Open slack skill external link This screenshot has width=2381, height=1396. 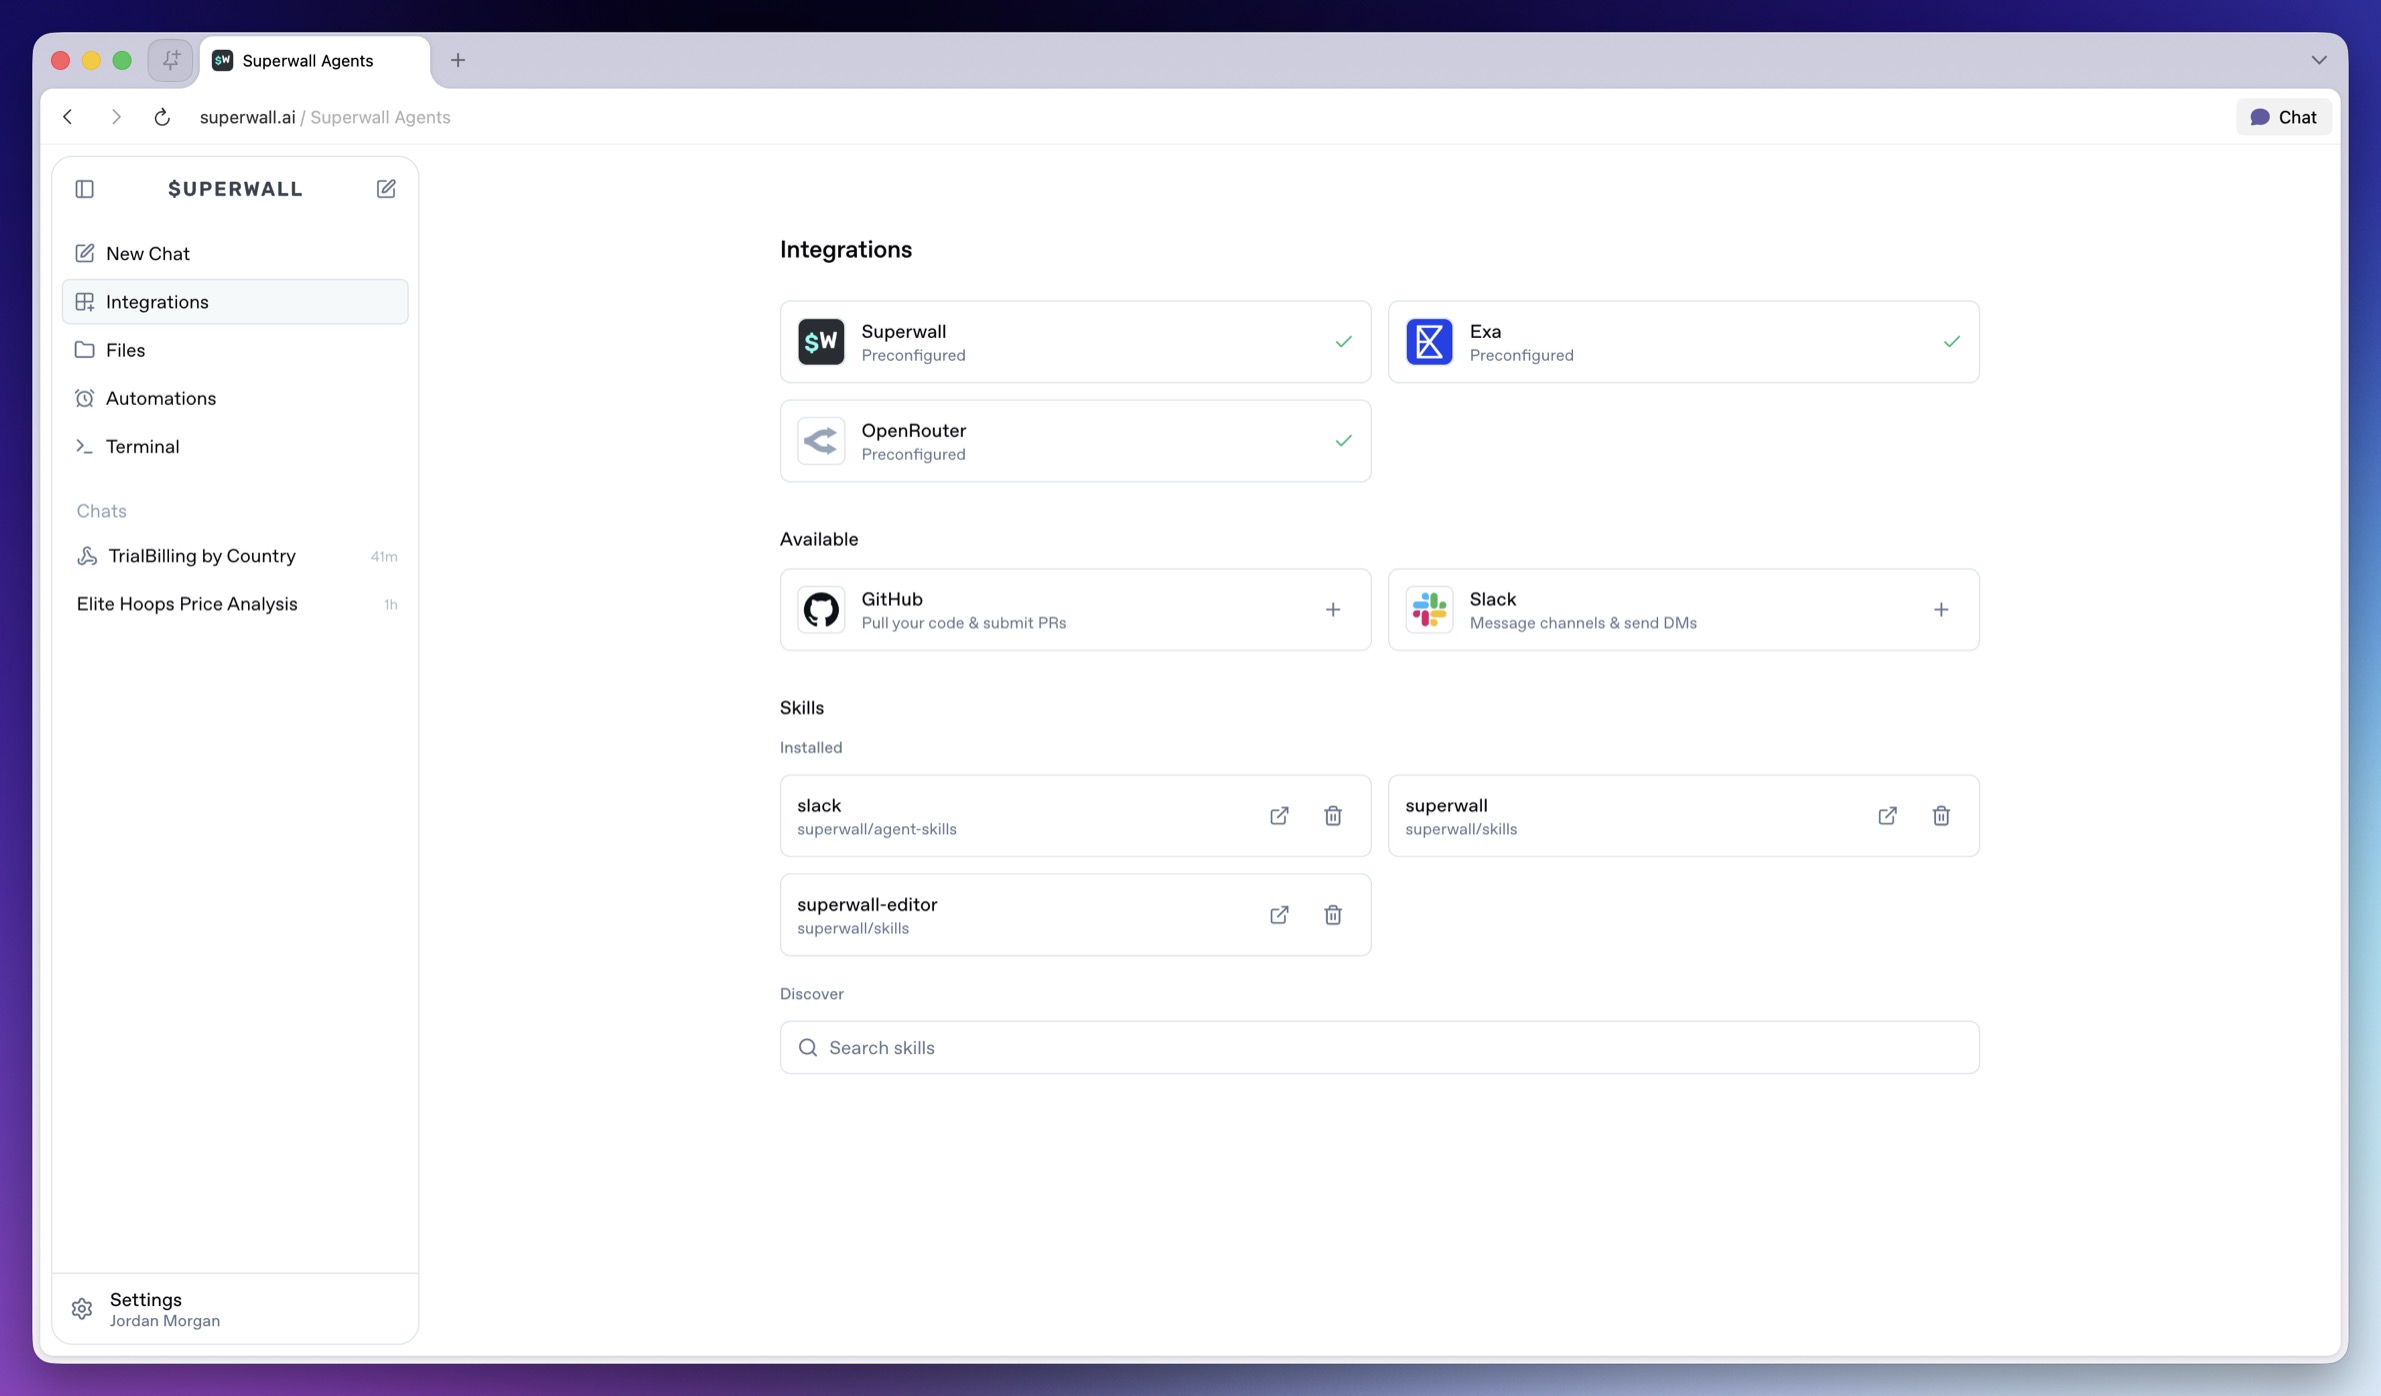[1279, 816]
